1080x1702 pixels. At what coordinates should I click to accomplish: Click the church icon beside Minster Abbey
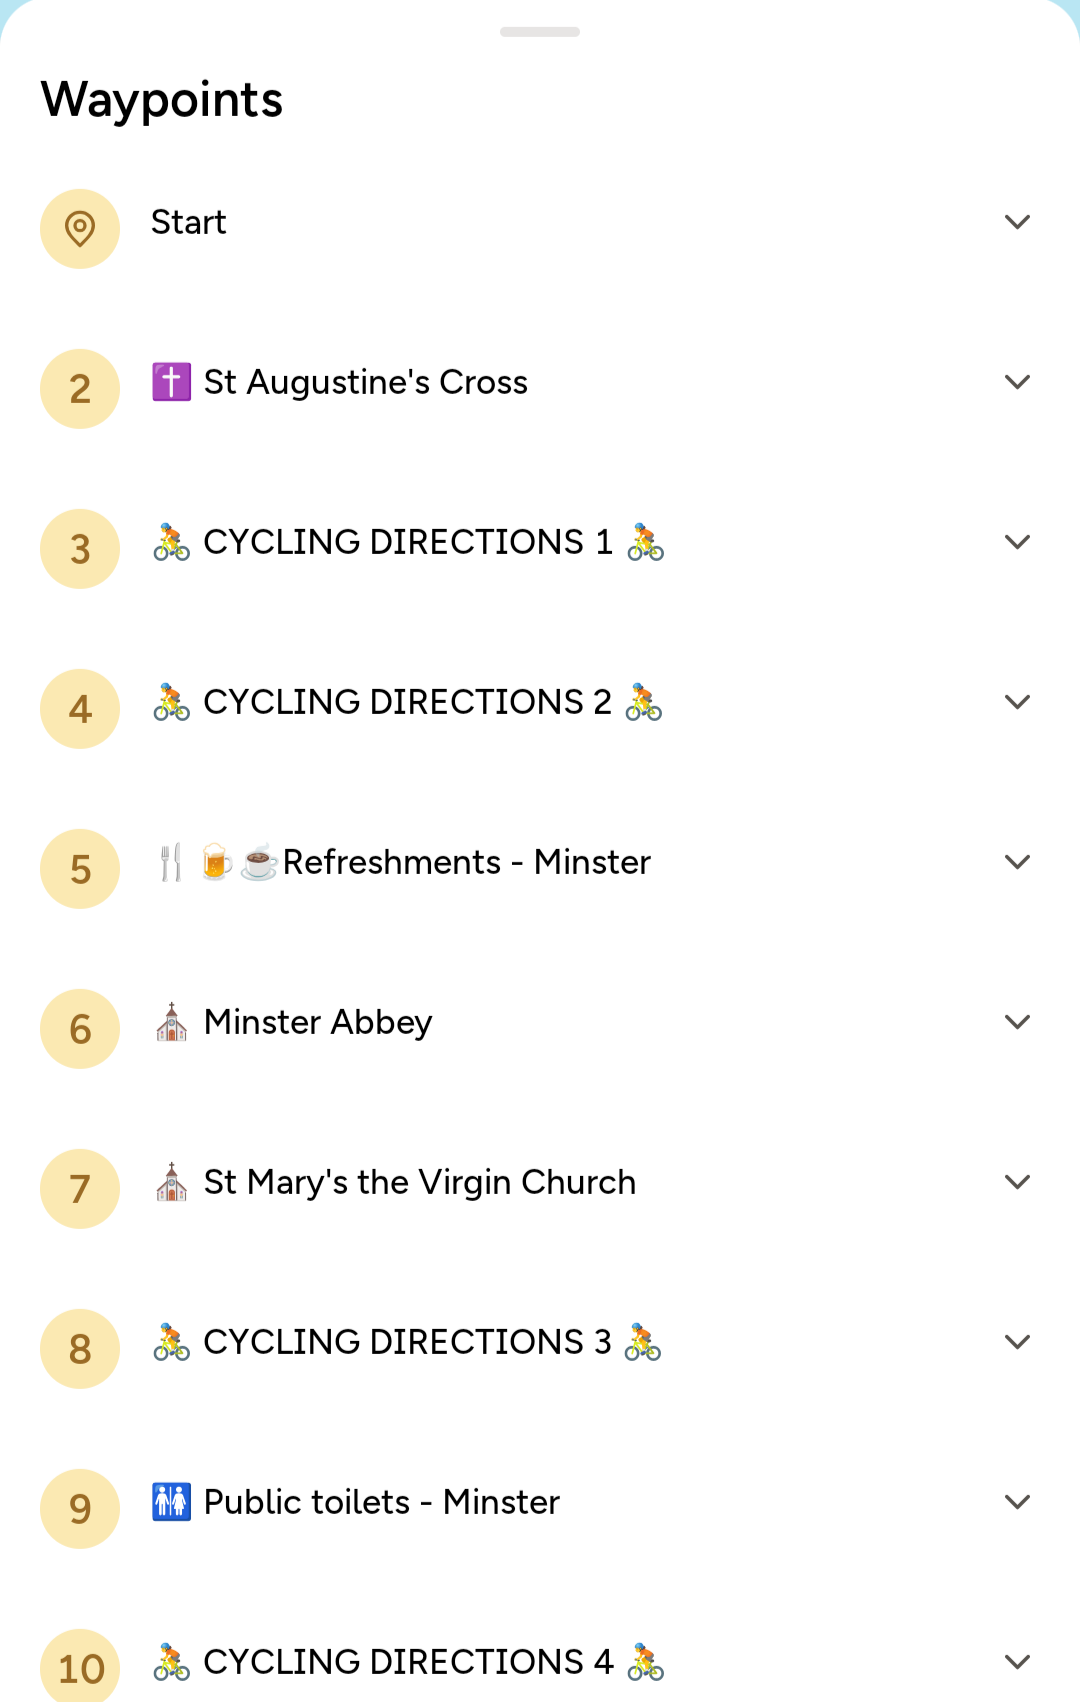tap(171, 1022)
